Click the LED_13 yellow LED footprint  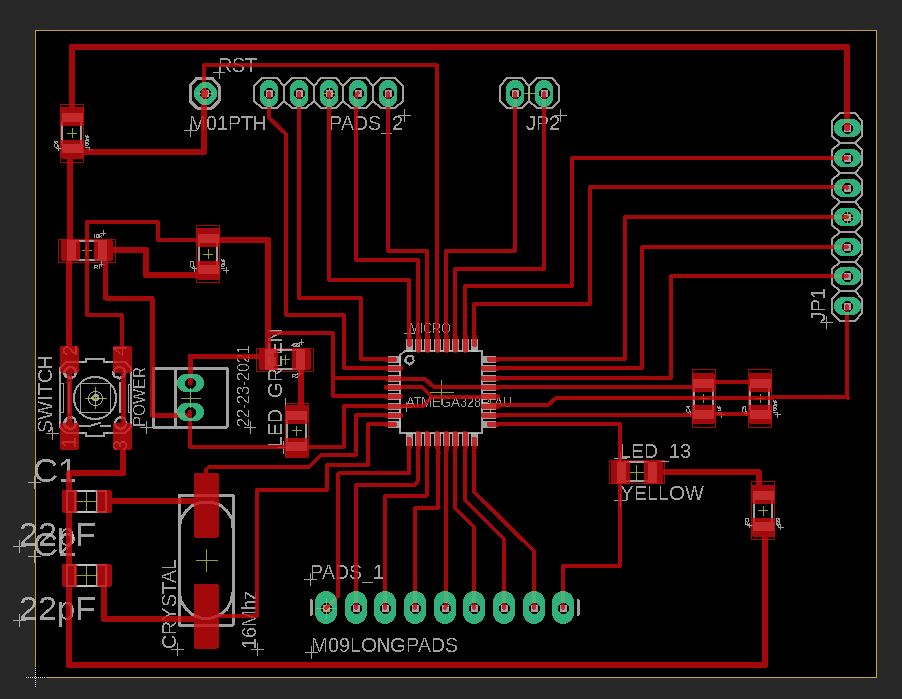[636, 472]
